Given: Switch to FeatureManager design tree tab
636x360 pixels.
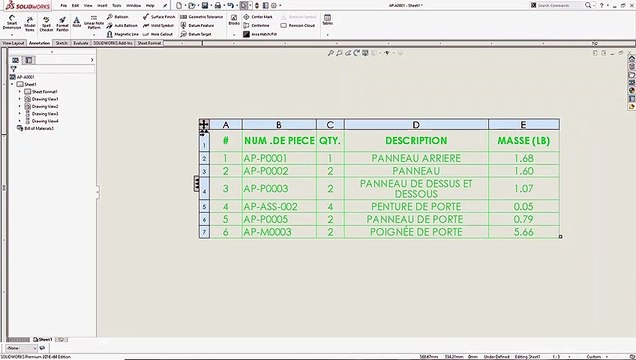Looking at the screenshot, I should pyautogui.click(x=15, y=60).
